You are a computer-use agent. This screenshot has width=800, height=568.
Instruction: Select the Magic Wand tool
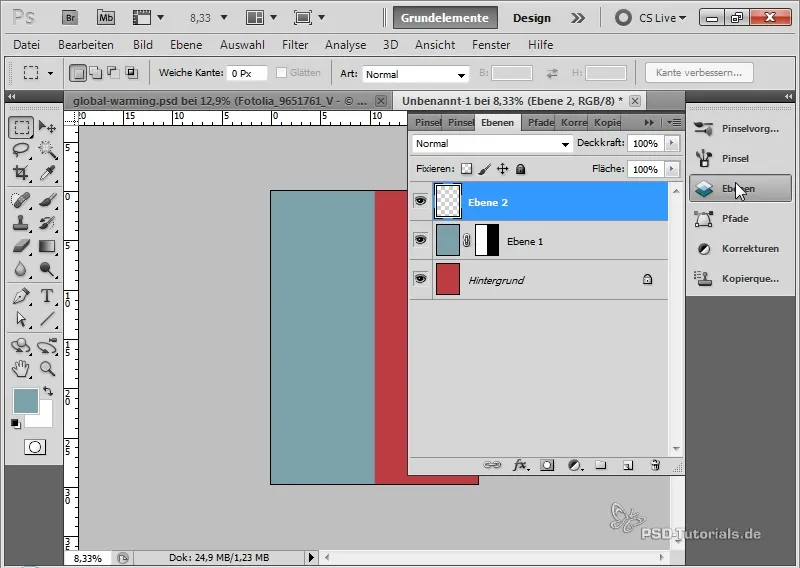click(x=47, y=150)
